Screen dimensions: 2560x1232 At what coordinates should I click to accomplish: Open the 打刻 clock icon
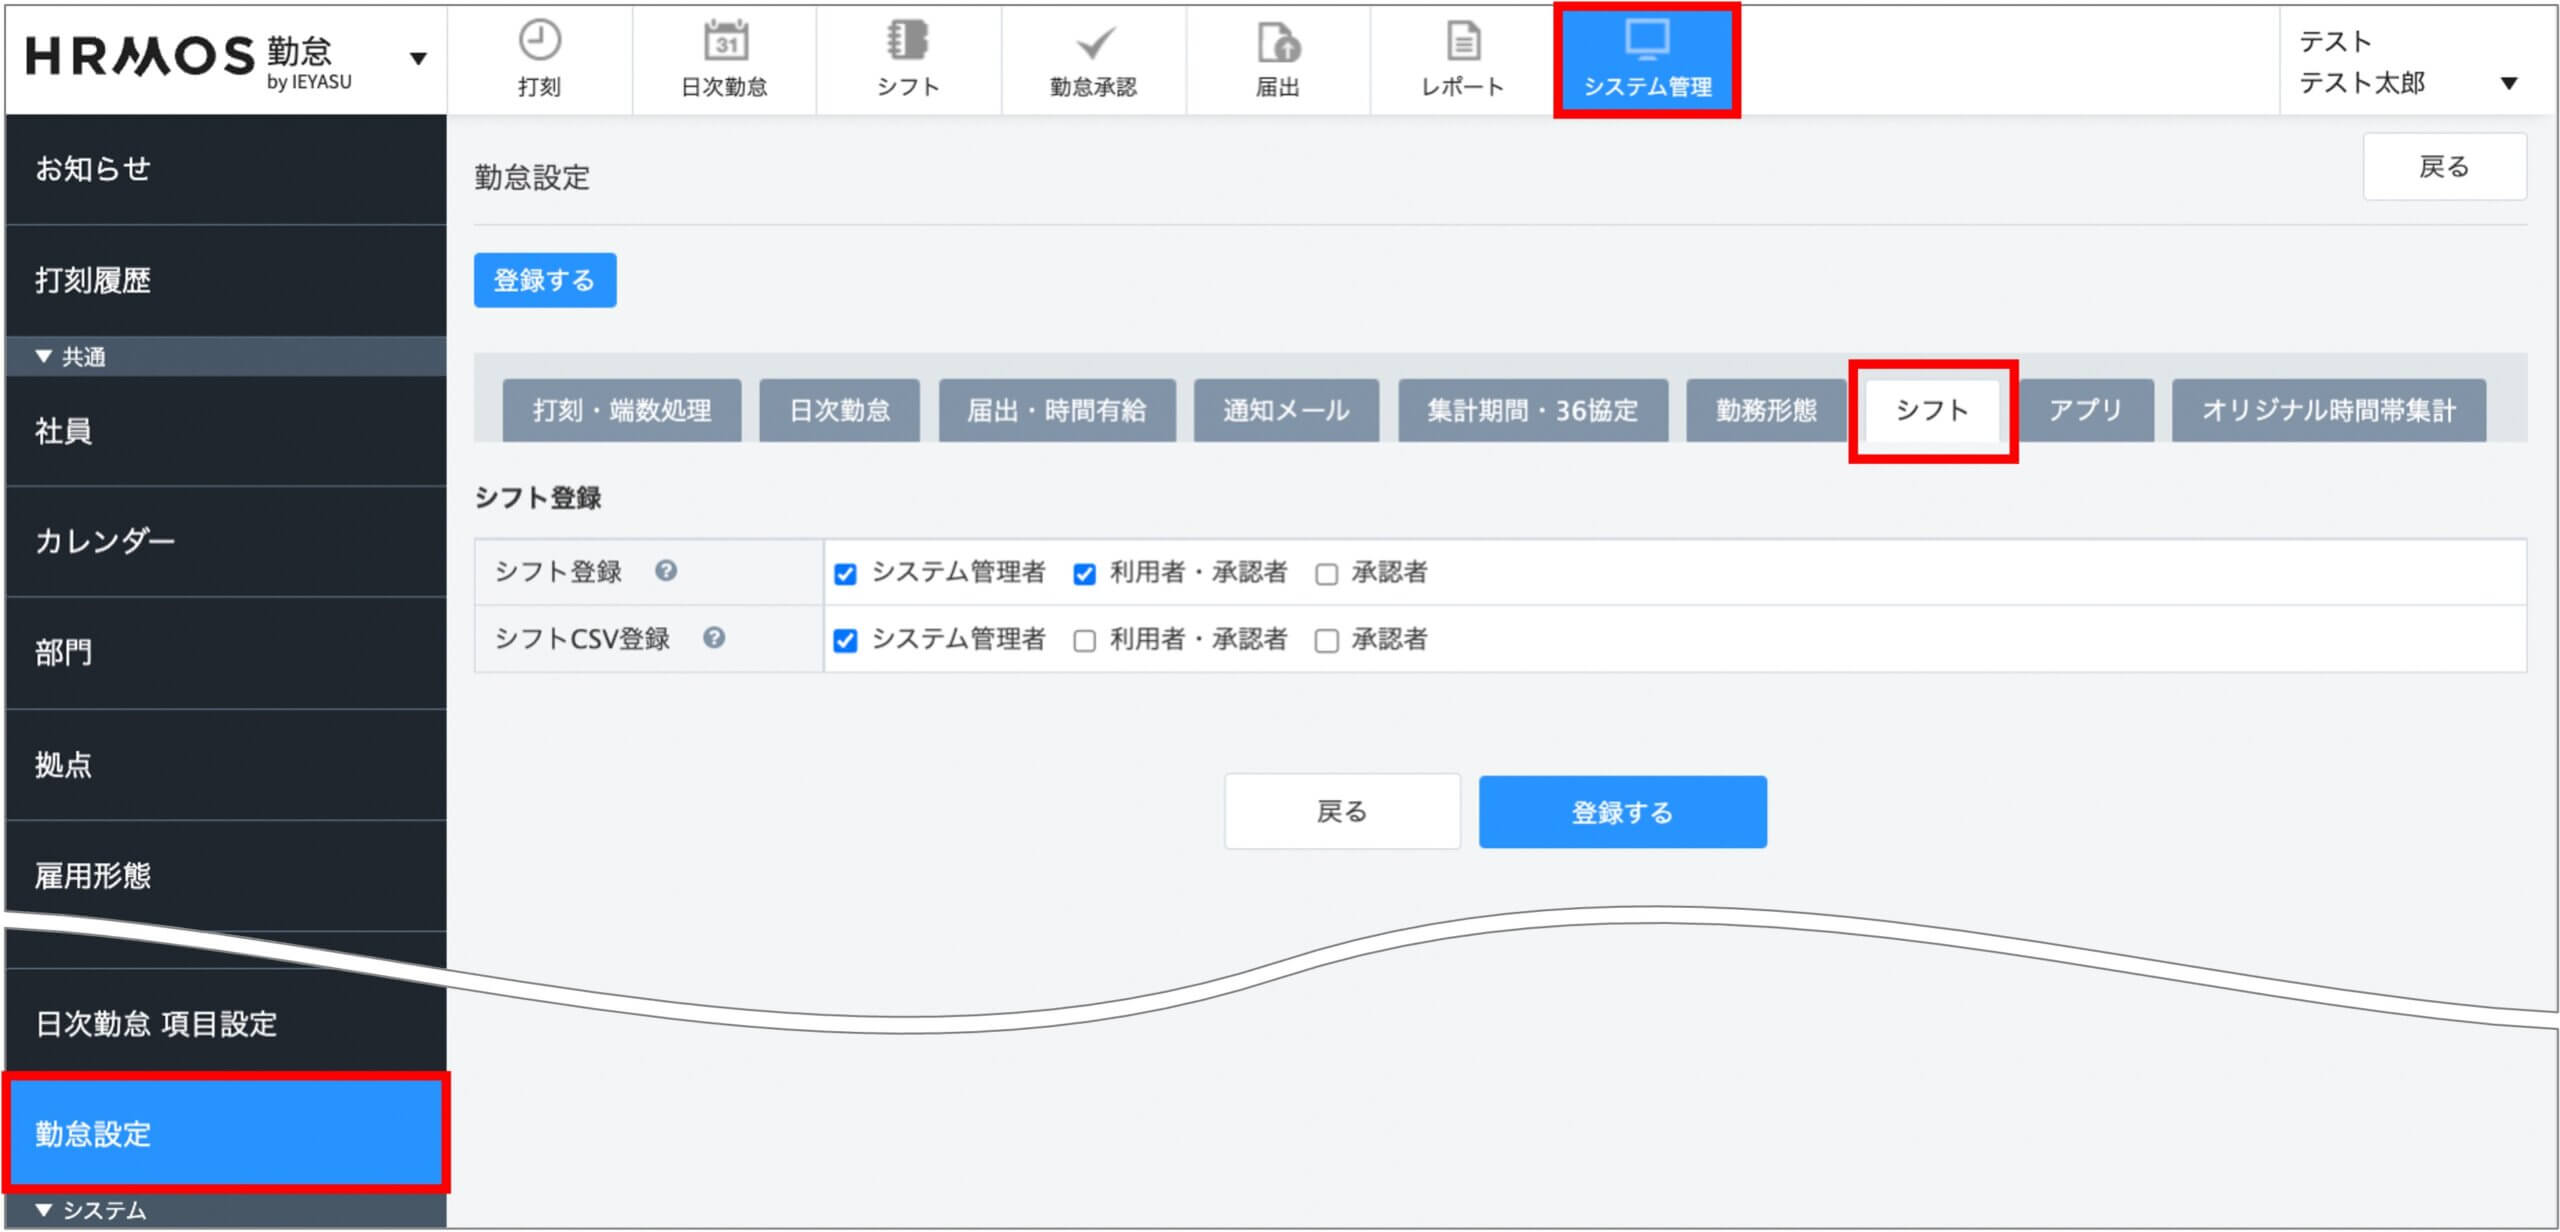(539, 42)
